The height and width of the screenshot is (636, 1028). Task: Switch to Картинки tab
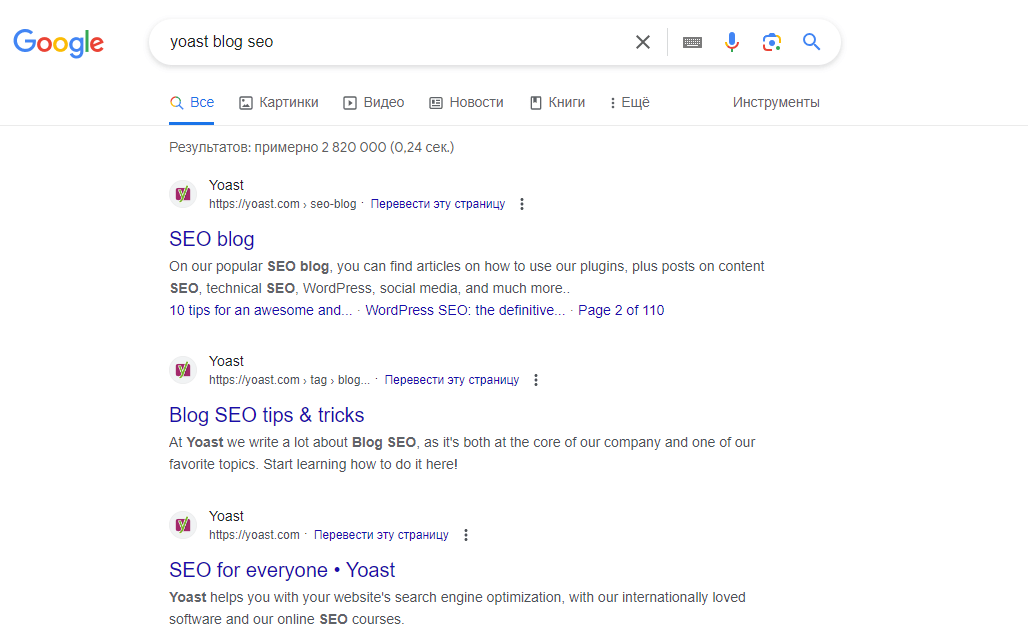click(x=279, y=102)
